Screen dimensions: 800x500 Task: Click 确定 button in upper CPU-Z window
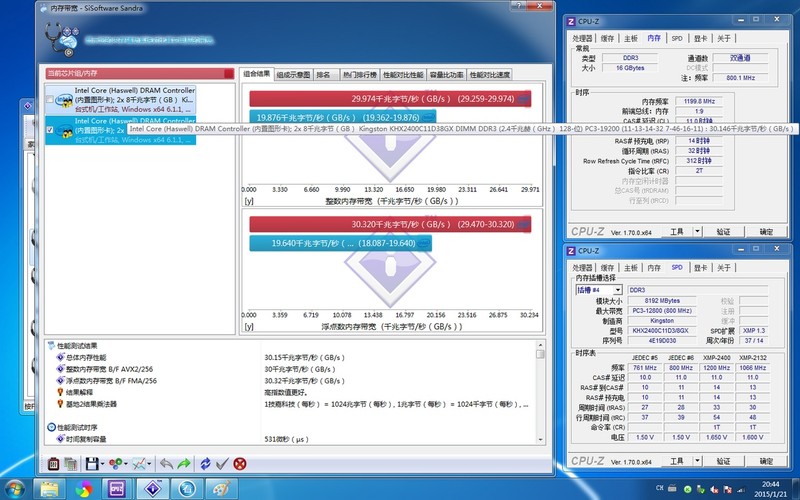(x=766, y=232)
